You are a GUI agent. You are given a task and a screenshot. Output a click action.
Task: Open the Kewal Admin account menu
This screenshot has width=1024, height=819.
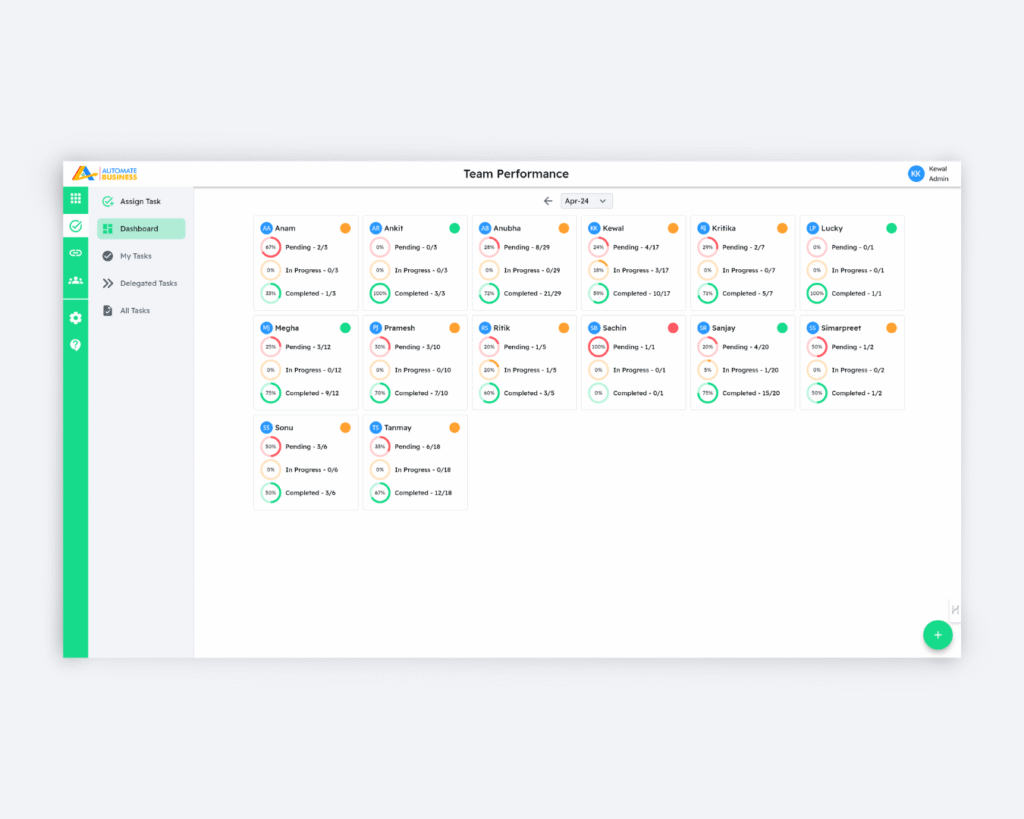(938, 174)
